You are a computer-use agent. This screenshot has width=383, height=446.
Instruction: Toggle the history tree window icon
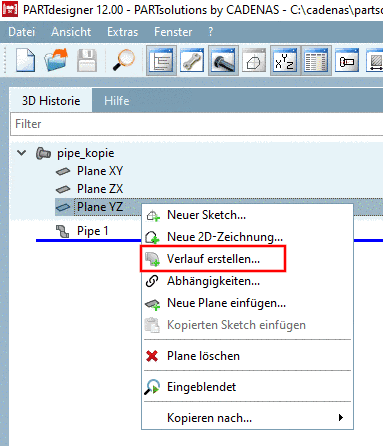[x=161, y=60]
